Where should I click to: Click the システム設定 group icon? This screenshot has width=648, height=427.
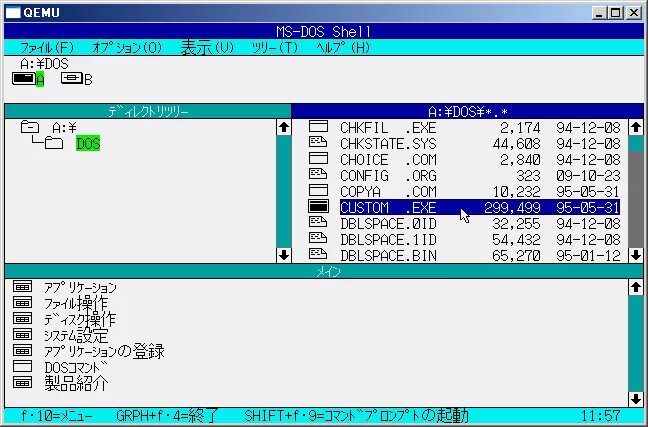22,334
